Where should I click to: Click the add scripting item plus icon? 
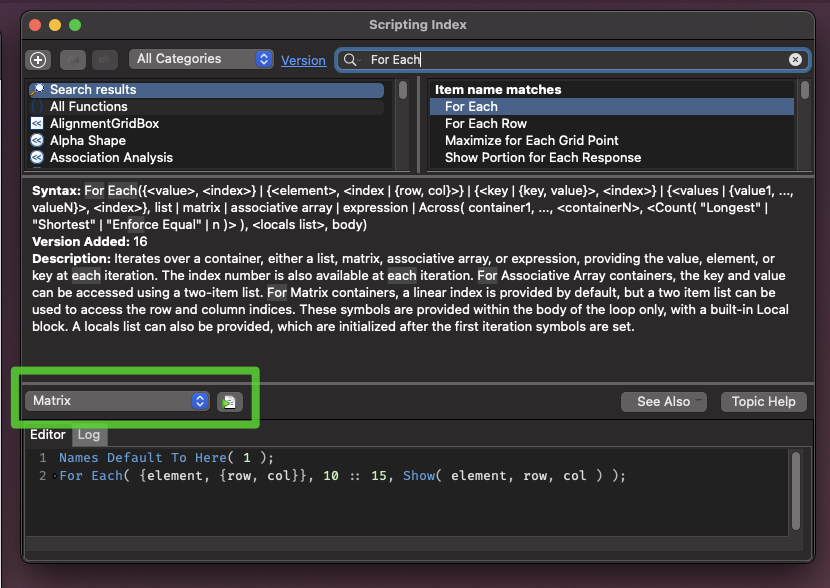coord(37,59)
